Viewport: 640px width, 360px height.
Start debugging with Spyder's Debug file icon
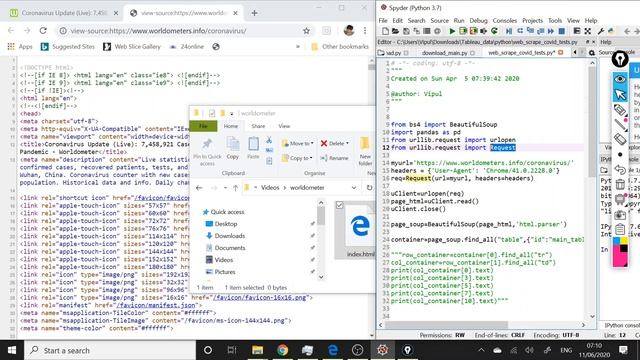(x=509, y=31)
